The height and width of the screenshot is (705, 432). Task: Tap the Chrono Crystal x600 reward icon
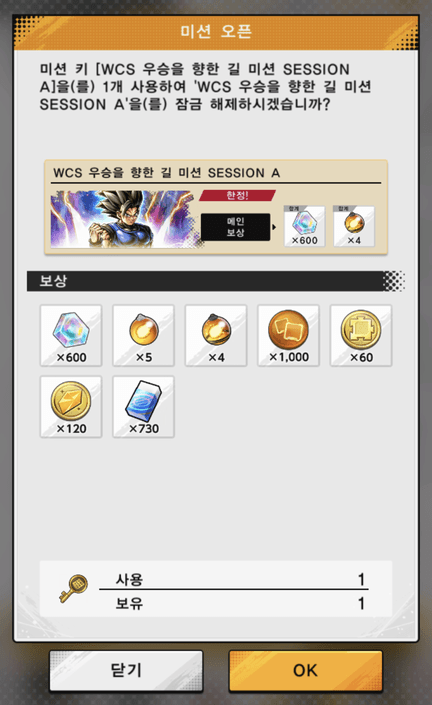tap(71, 335)
